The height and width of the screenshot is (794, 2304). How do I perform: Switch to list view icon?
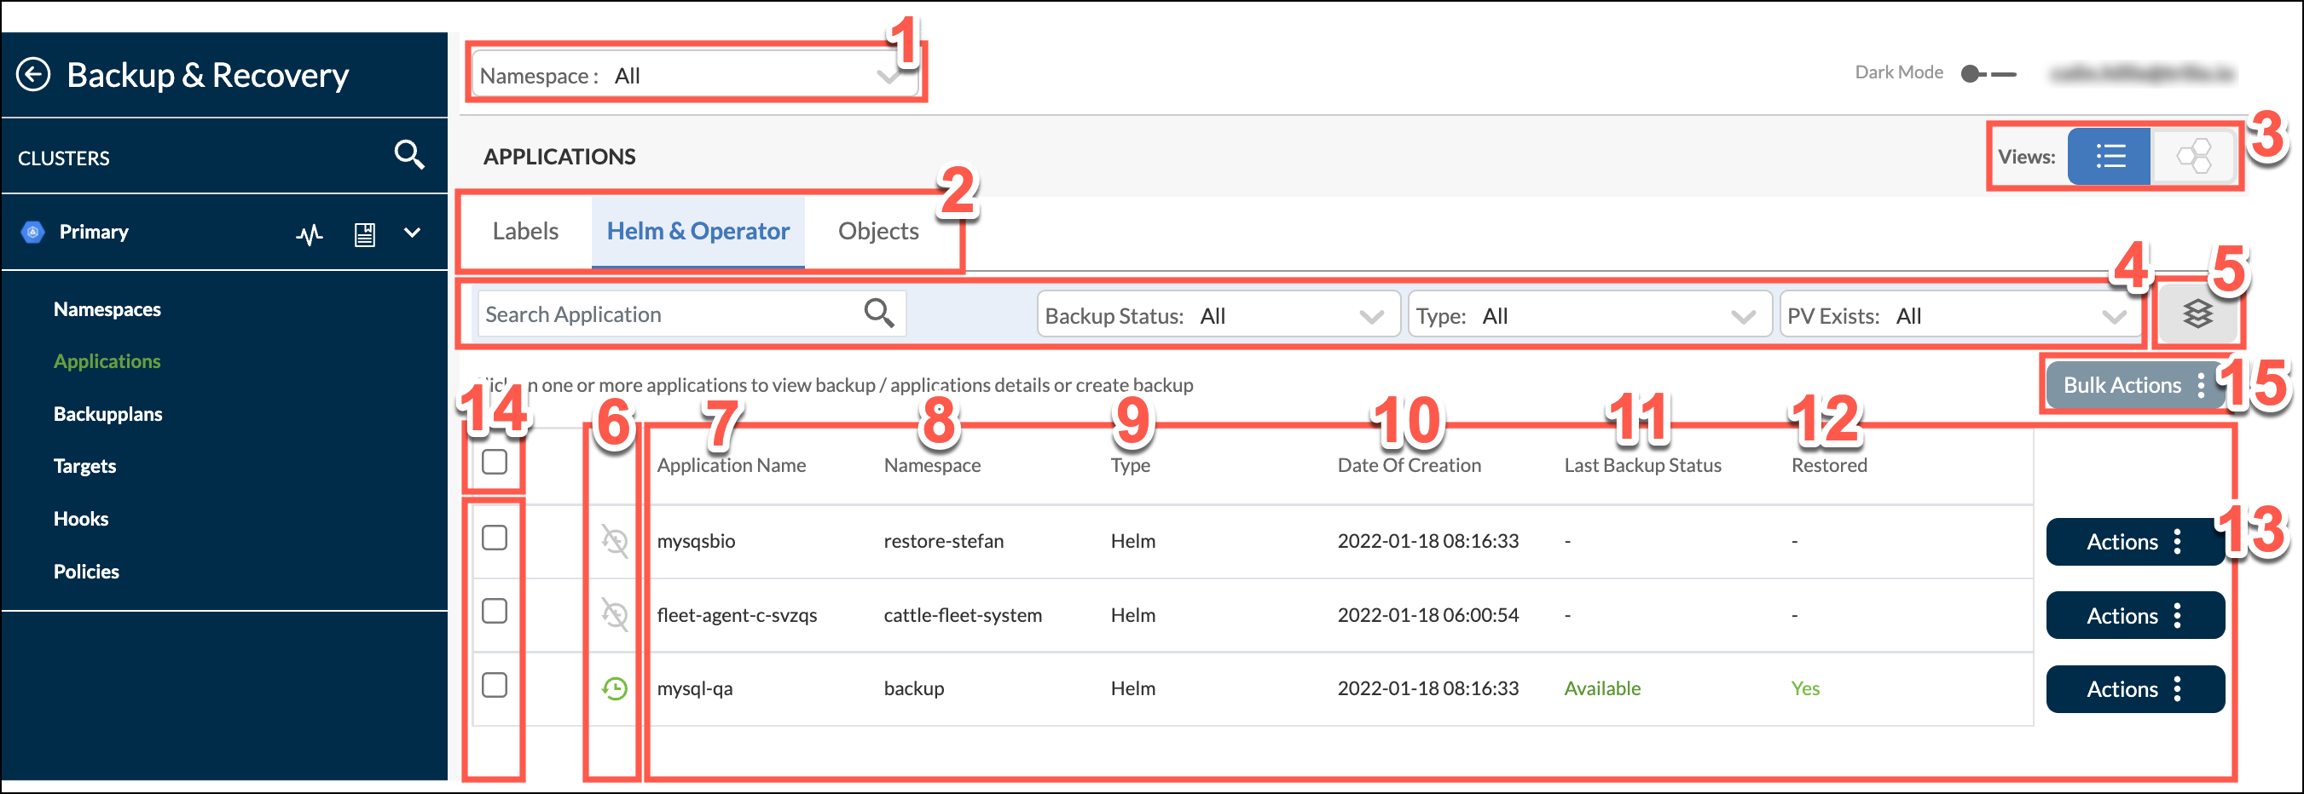point(2109,157)
